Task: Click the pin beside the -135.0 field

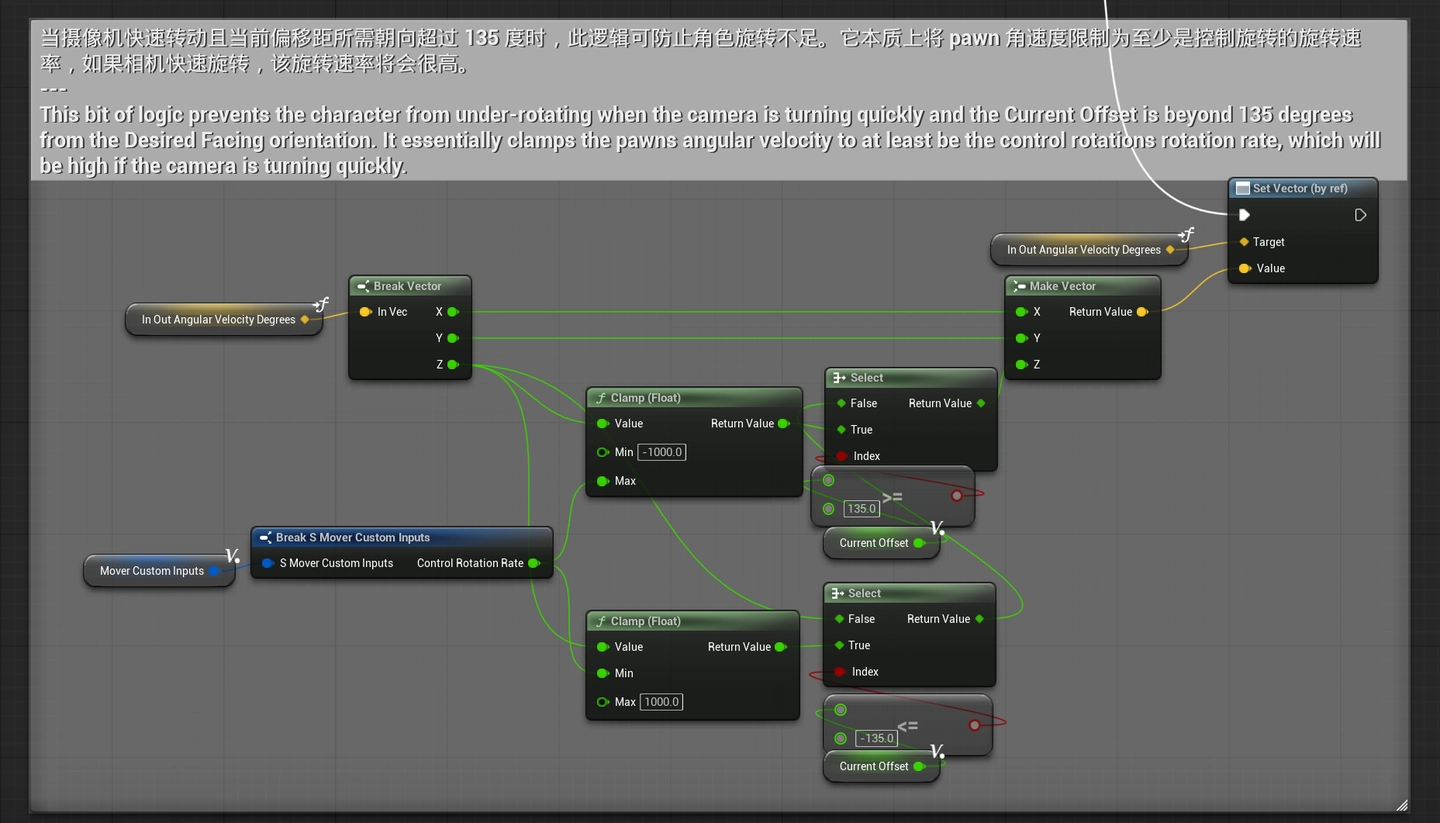Action: click(840, 739)
